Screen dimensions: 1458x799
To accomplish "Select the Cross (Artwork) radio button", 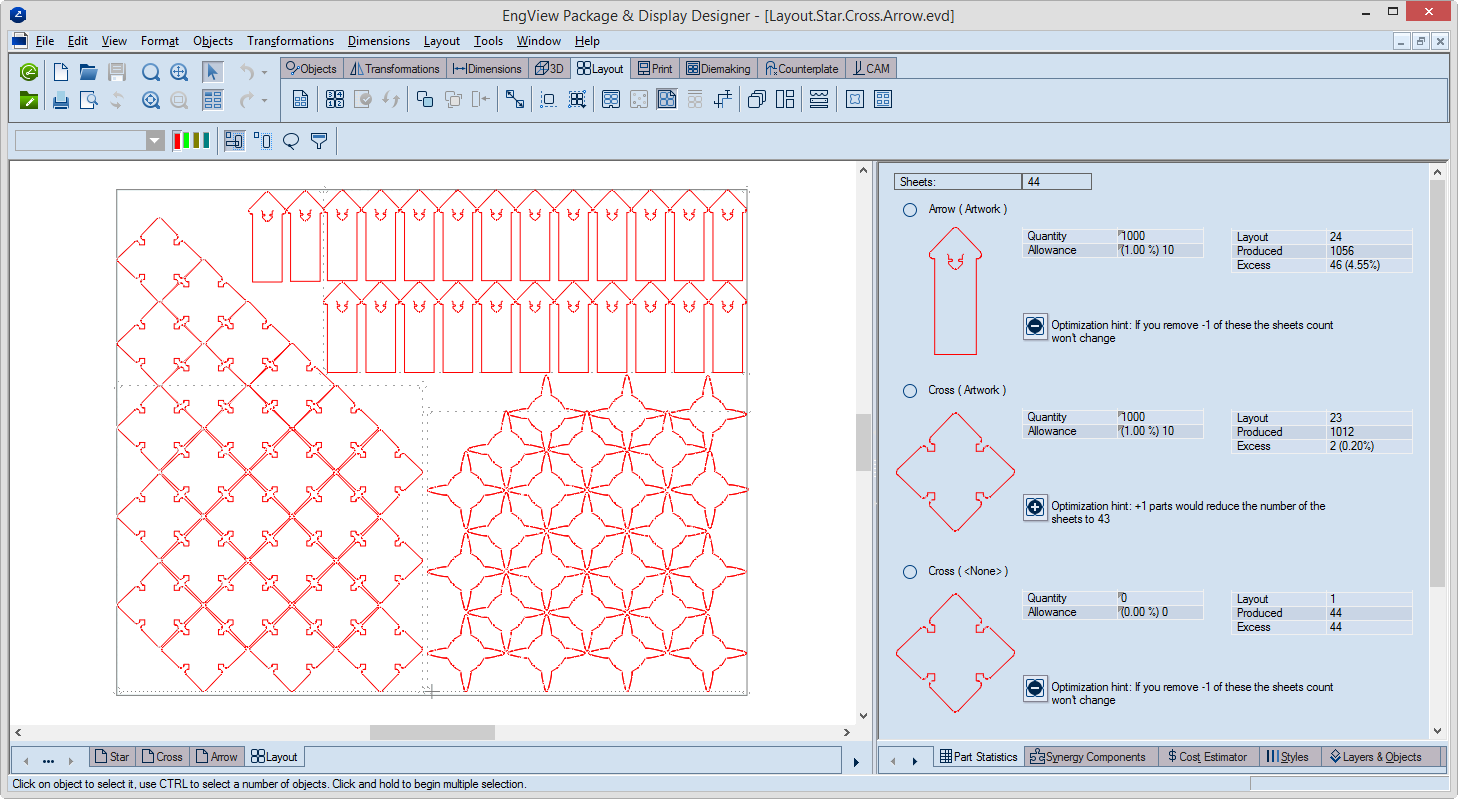I will point(910,391).
